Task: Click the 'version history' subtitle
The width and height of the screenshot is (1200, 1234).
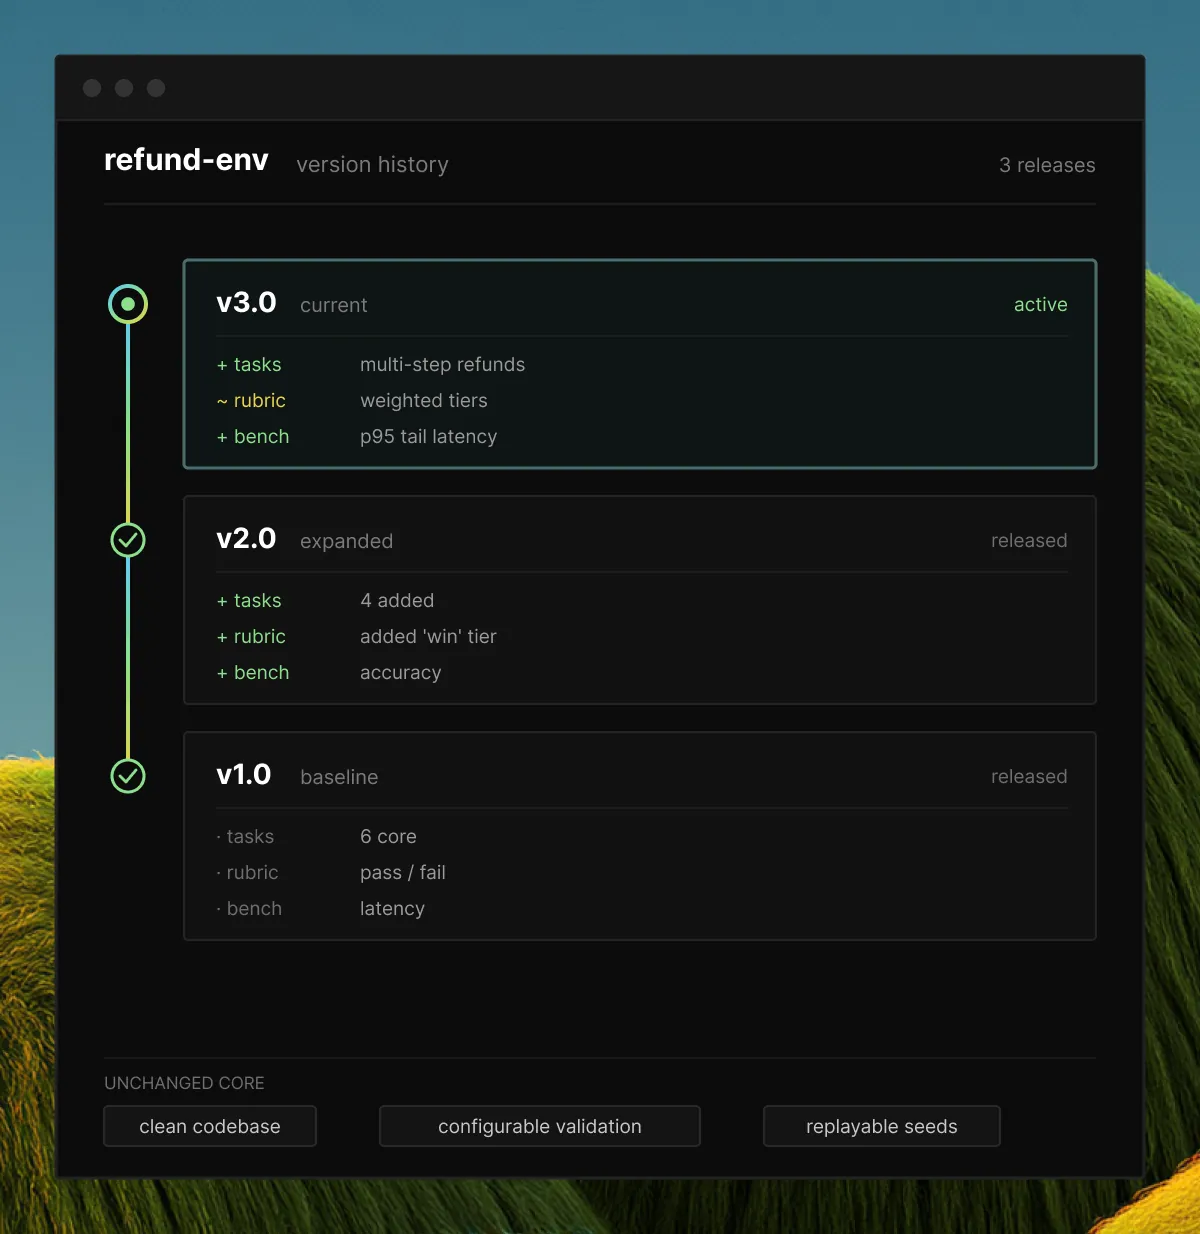Action: [372, 165]
